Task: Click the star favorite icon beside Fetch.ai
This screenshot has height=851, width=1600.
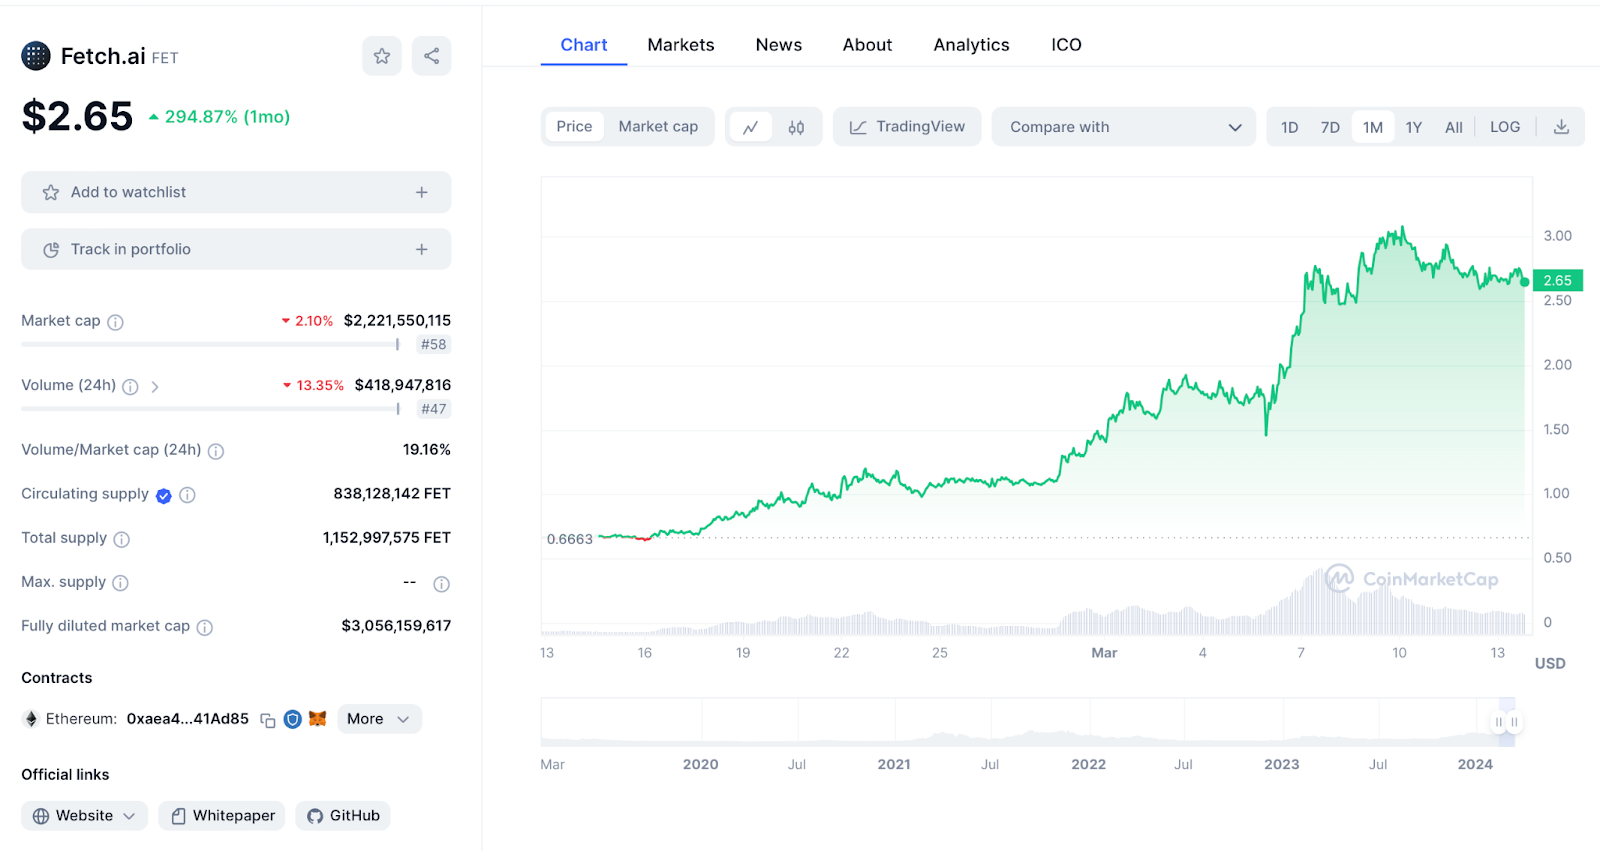Action: [x=382, y=56]
